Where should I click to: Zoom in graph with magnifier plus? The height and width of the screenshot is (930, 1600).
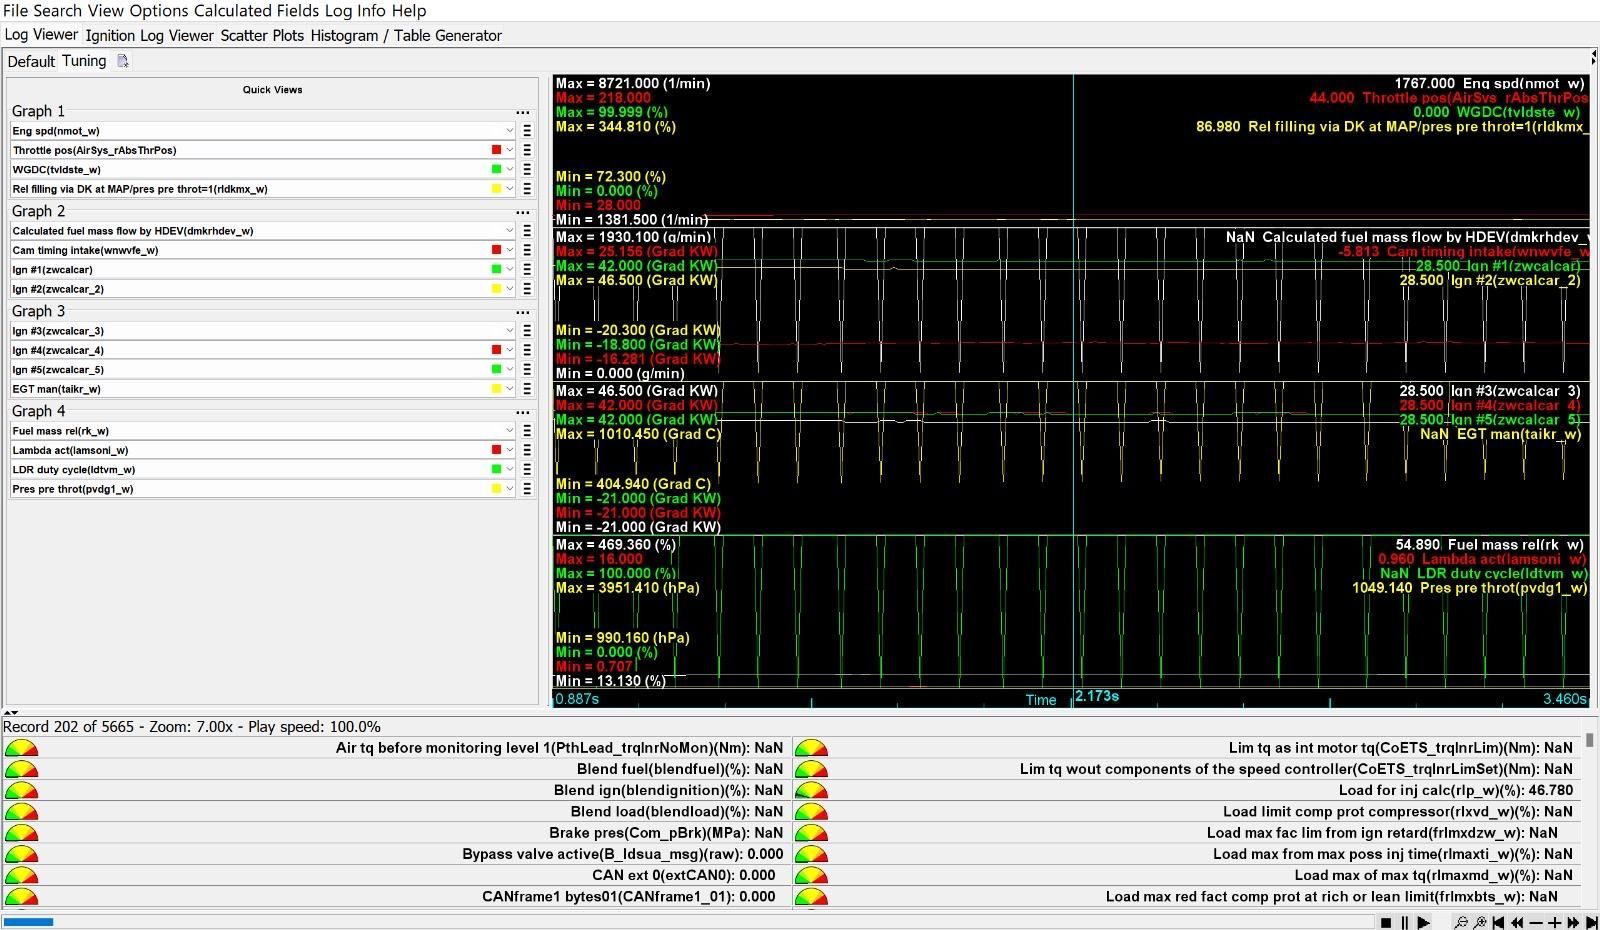tap(1480, 922)
